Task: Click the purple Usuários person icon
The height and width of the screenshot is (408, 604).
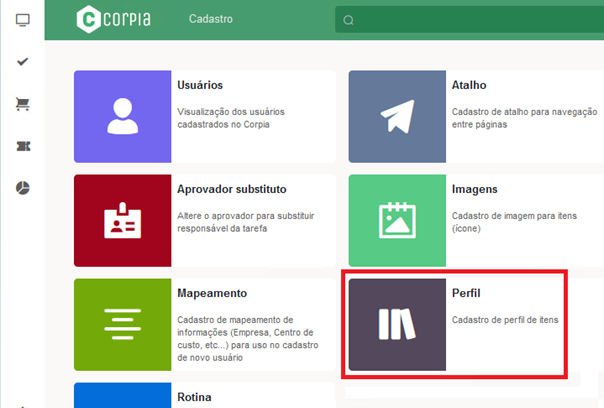Action: click(124, 117)
